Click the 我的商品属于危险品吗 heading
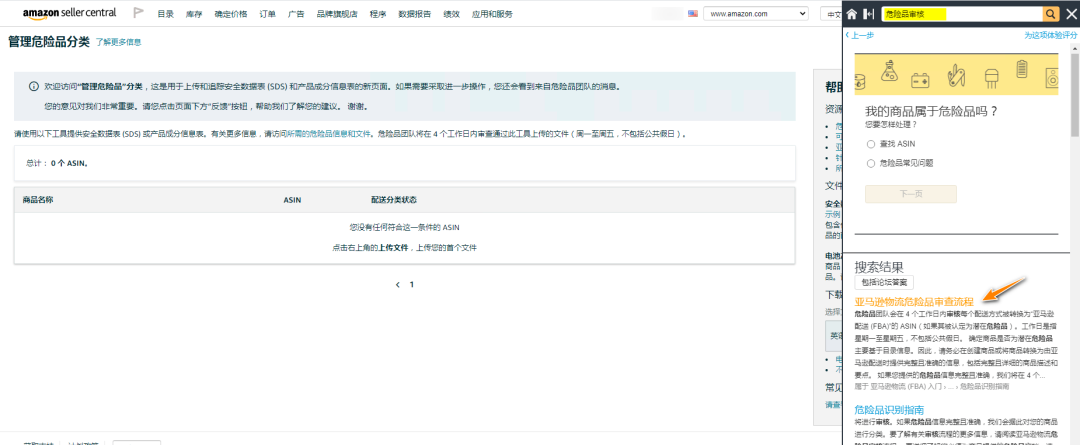Screen dimensions: 1080x445 [x=931, y=112]
